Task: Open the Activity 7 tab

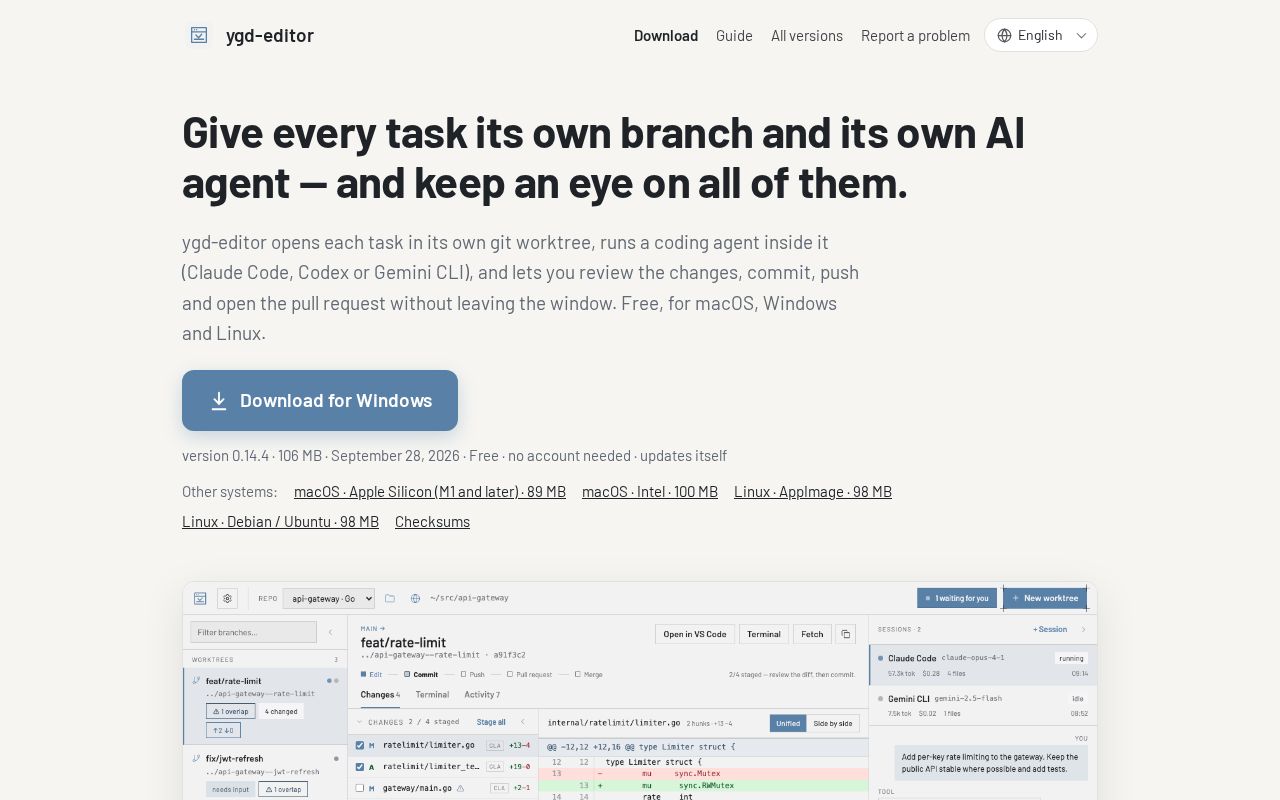Action: coord(483,694)
